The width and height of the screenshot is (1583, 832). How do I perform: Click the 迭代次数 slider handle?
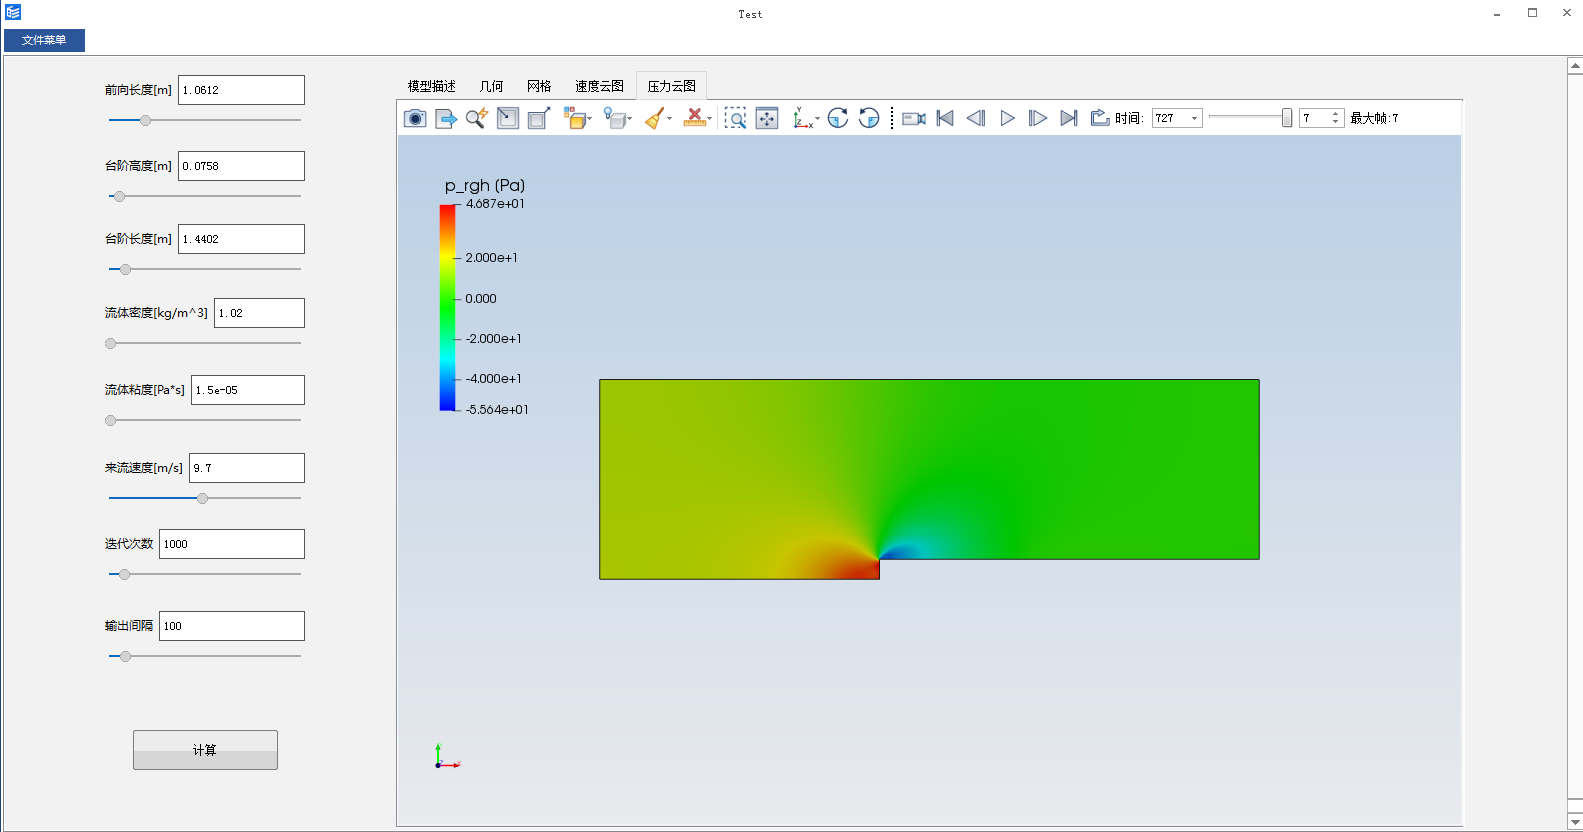coord(125,574)
